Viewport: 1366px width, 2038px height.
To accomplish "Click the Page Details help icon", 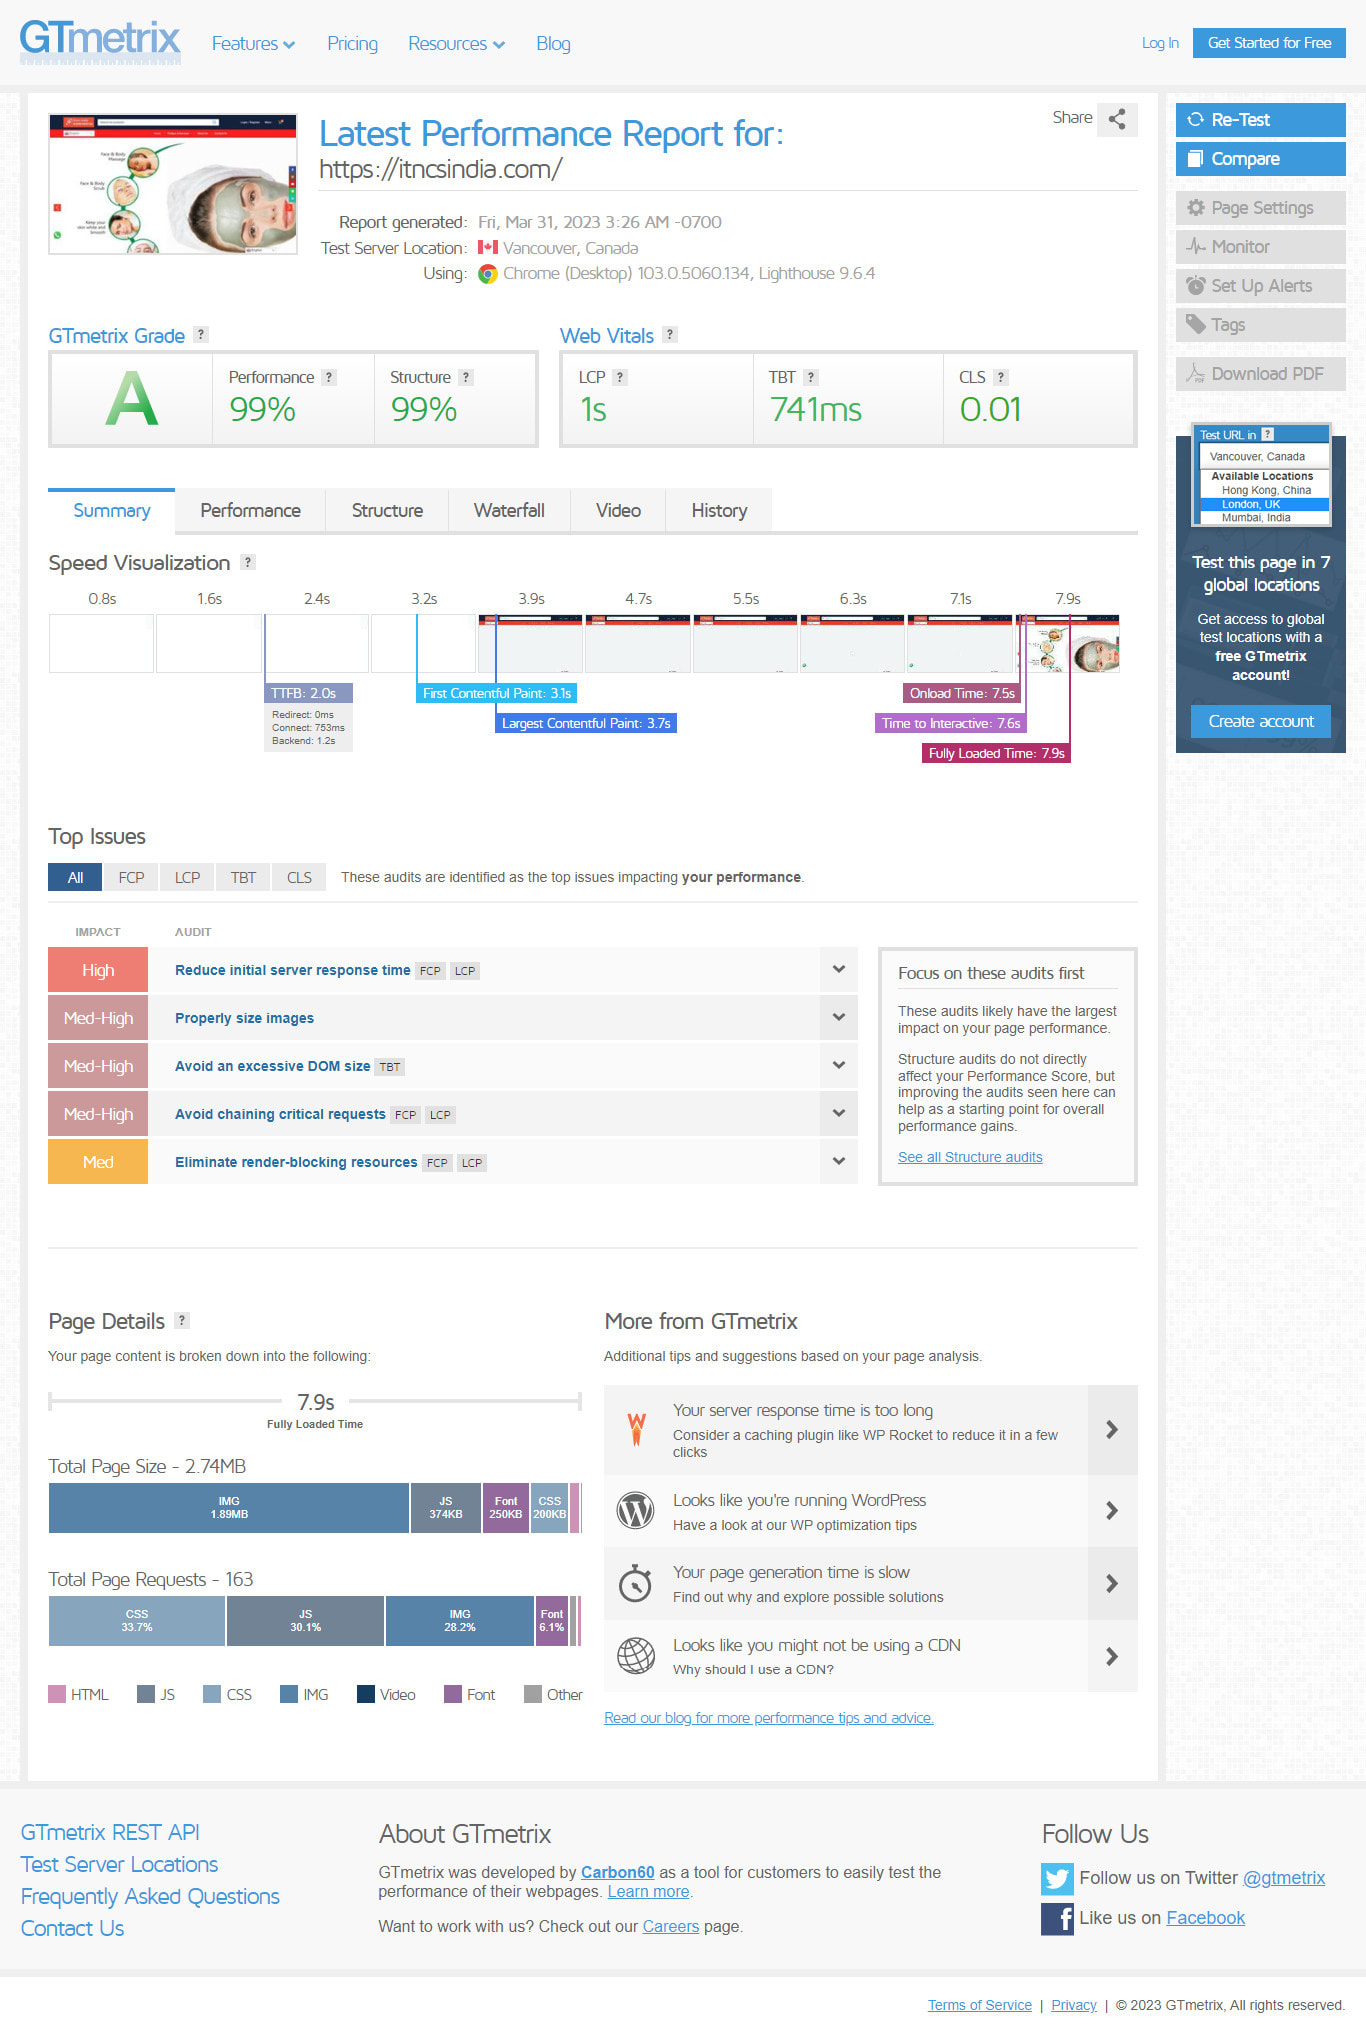I will (182, 1320).
